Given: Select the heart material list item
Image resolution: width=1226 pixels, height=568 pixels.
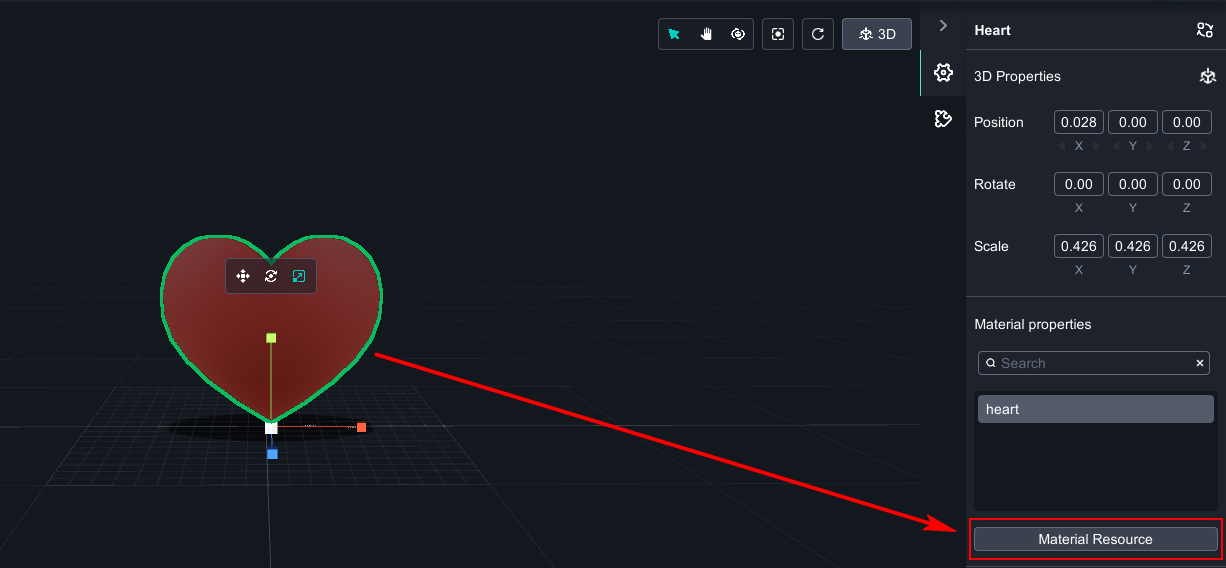Looking at the screenshot, I should 1095,409.
